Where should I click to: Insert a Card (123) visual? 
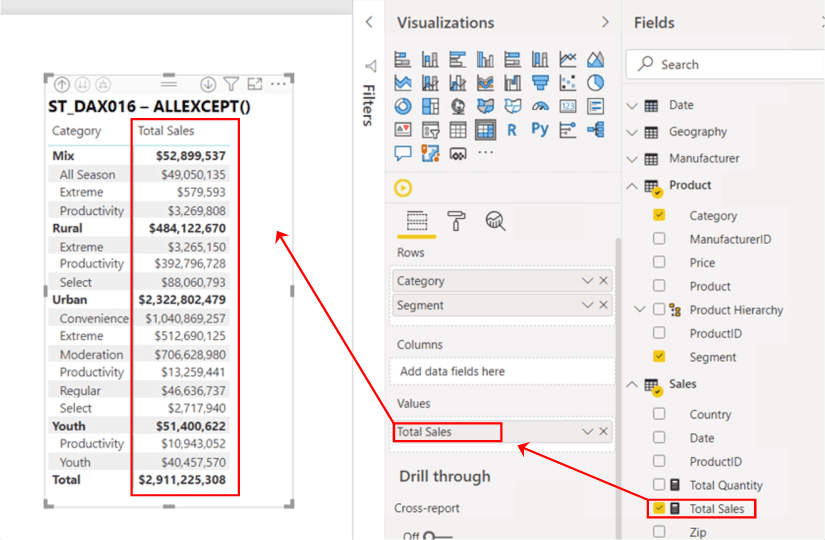coord(568,106)
